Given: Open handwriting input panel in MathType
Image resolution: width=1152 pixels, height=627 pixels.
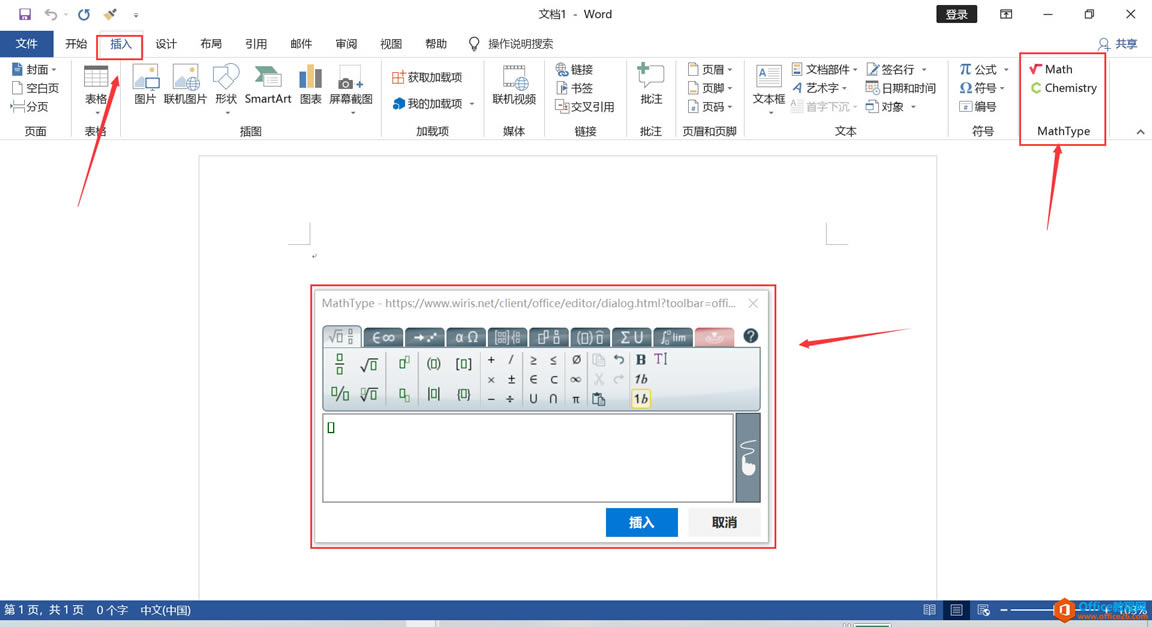Looking at the screenshot, I should pos(748,457).
